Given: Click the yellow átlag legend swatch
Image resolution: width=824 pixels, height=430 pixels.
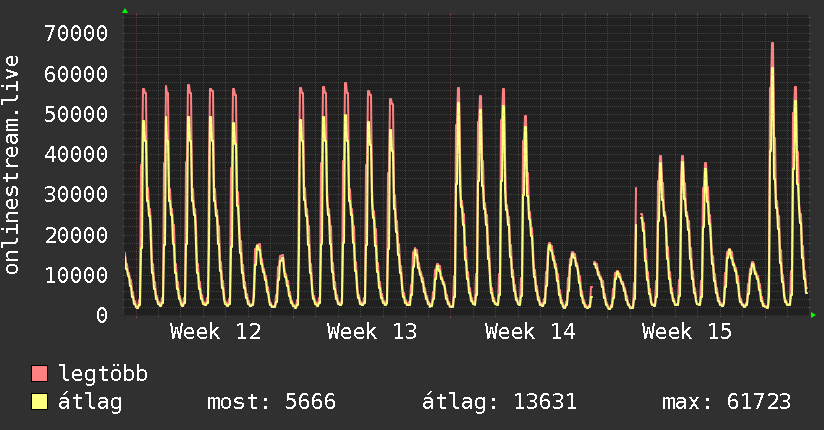Looking at the screenshot, I should pos(39,401).
